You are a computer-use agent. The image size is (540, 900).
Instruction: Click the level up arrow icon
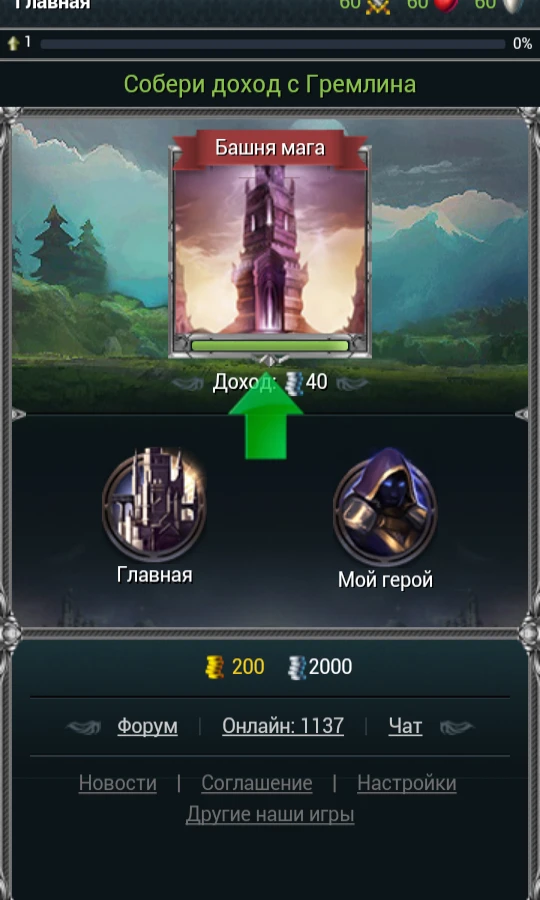(14, 44)
